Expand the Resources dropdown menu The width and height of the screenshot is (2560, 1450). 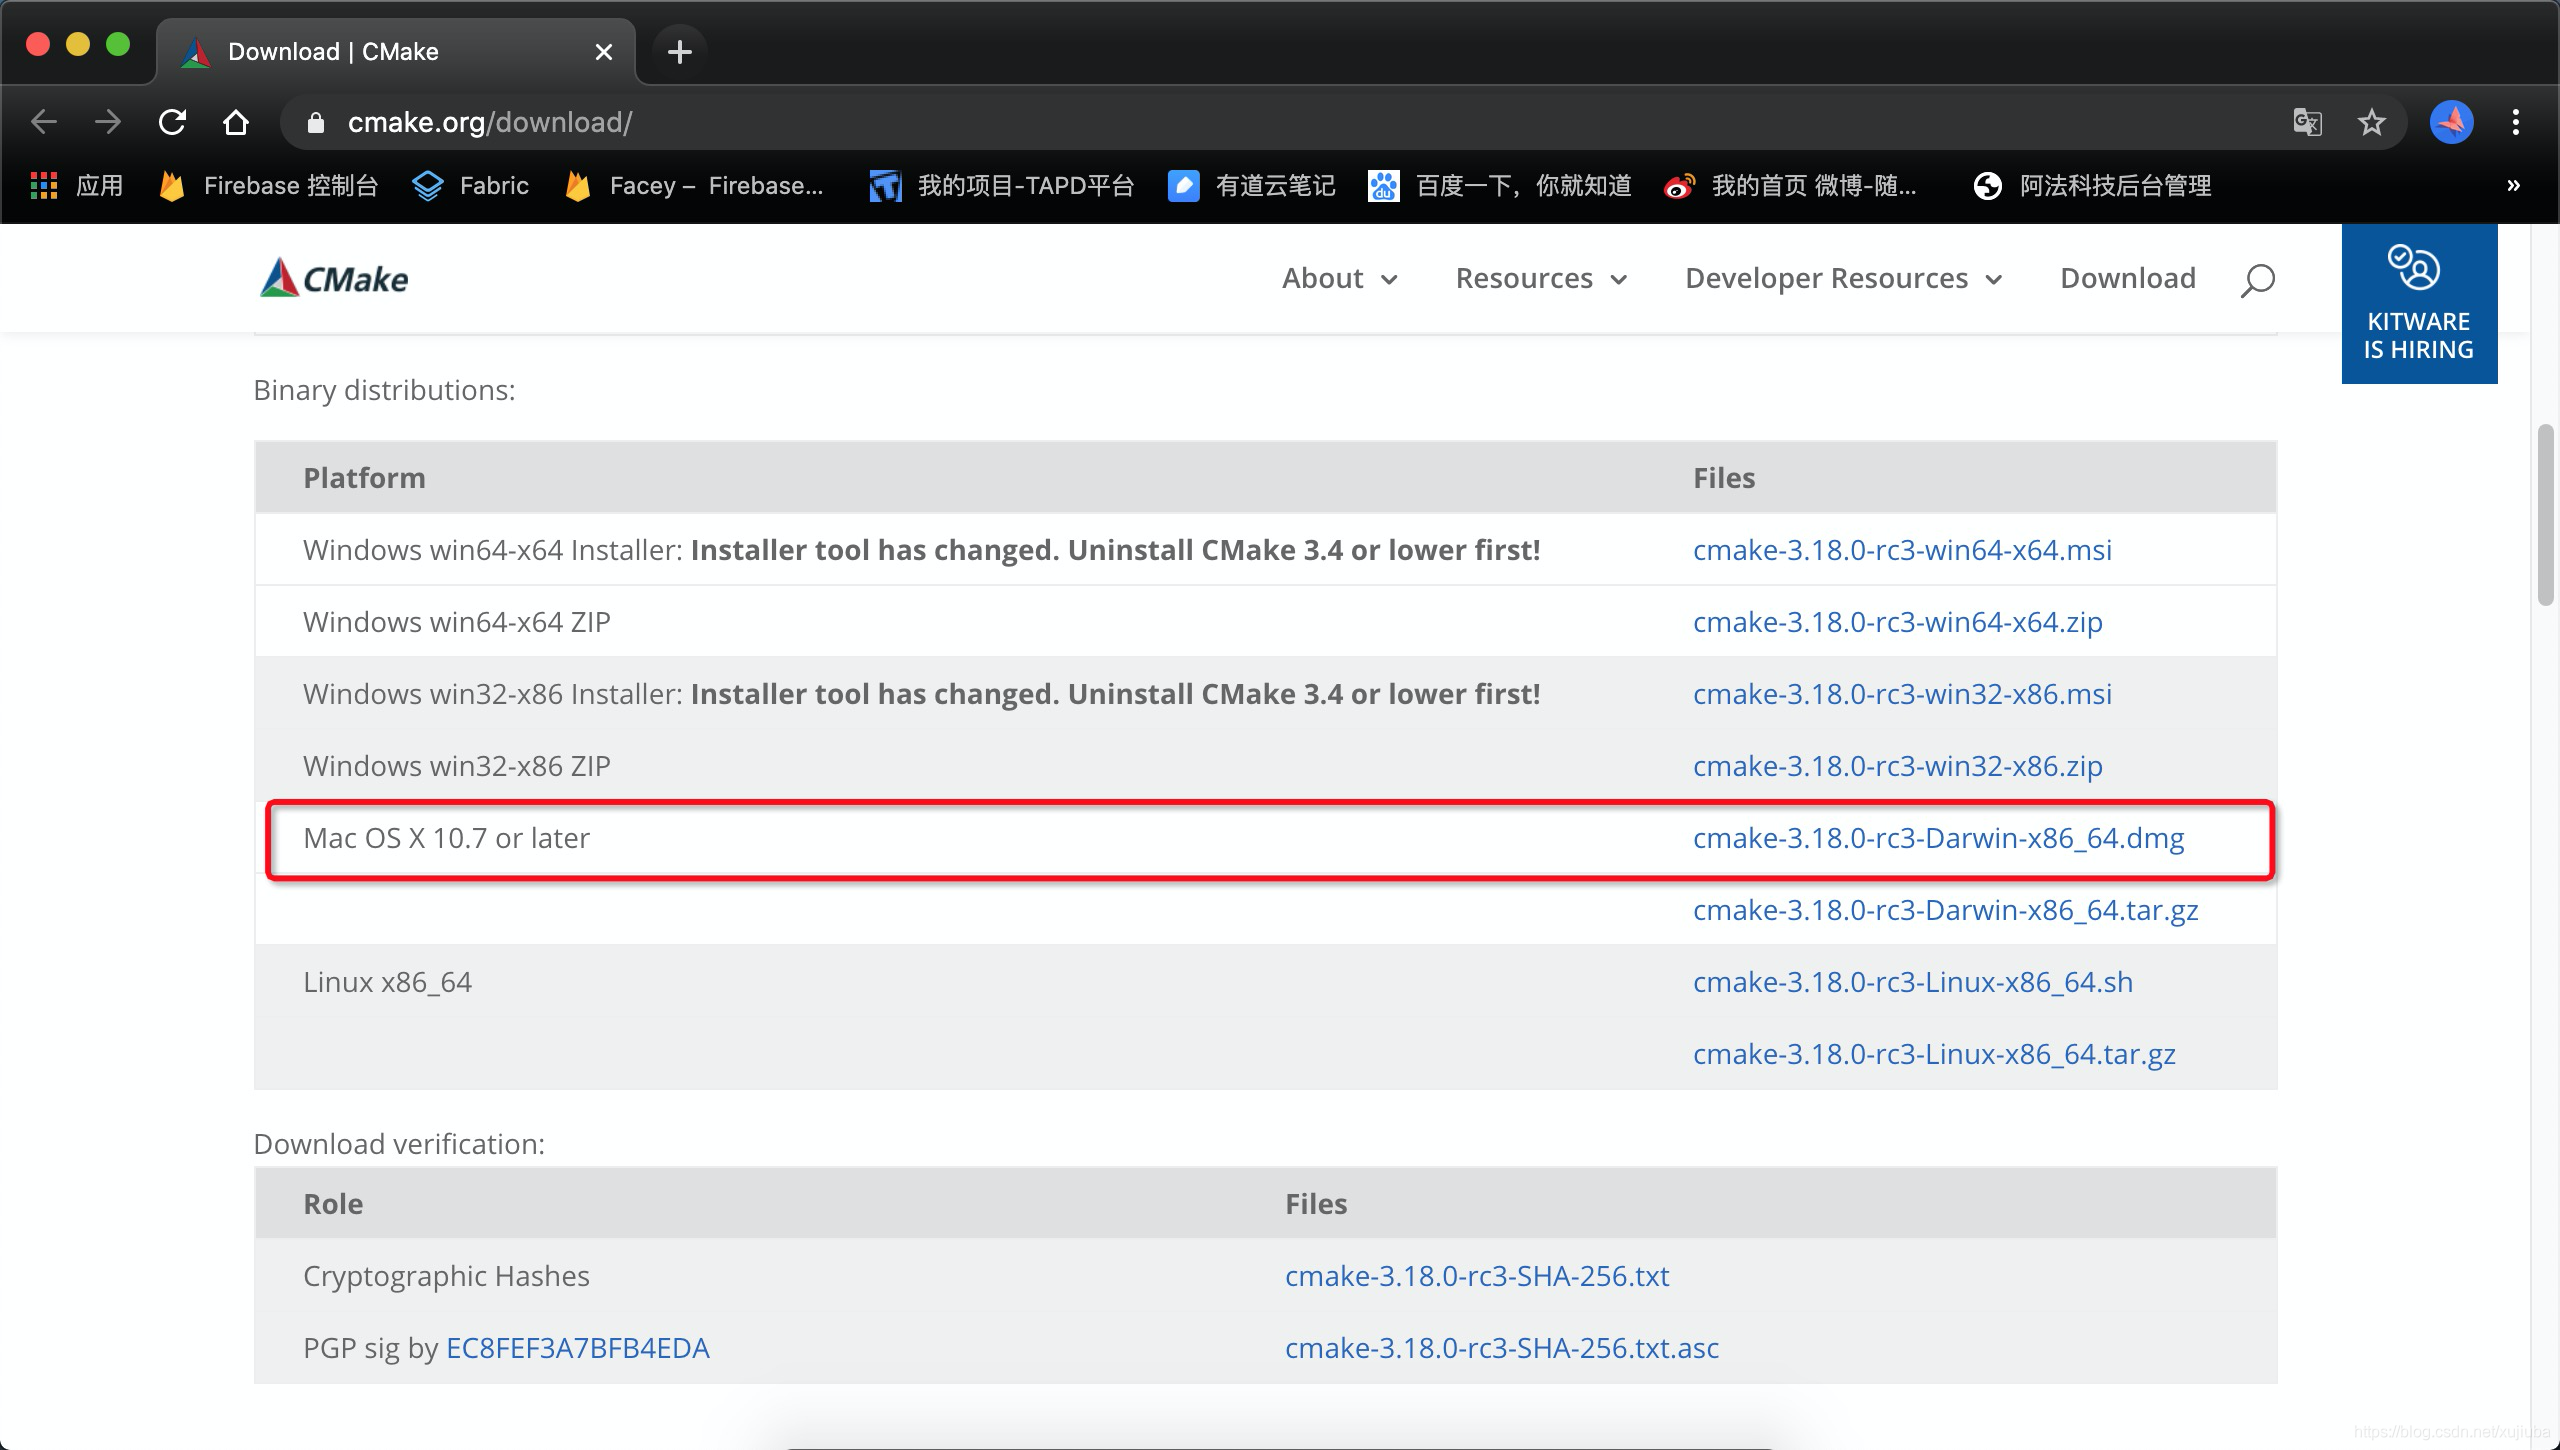coord(1540,278)
